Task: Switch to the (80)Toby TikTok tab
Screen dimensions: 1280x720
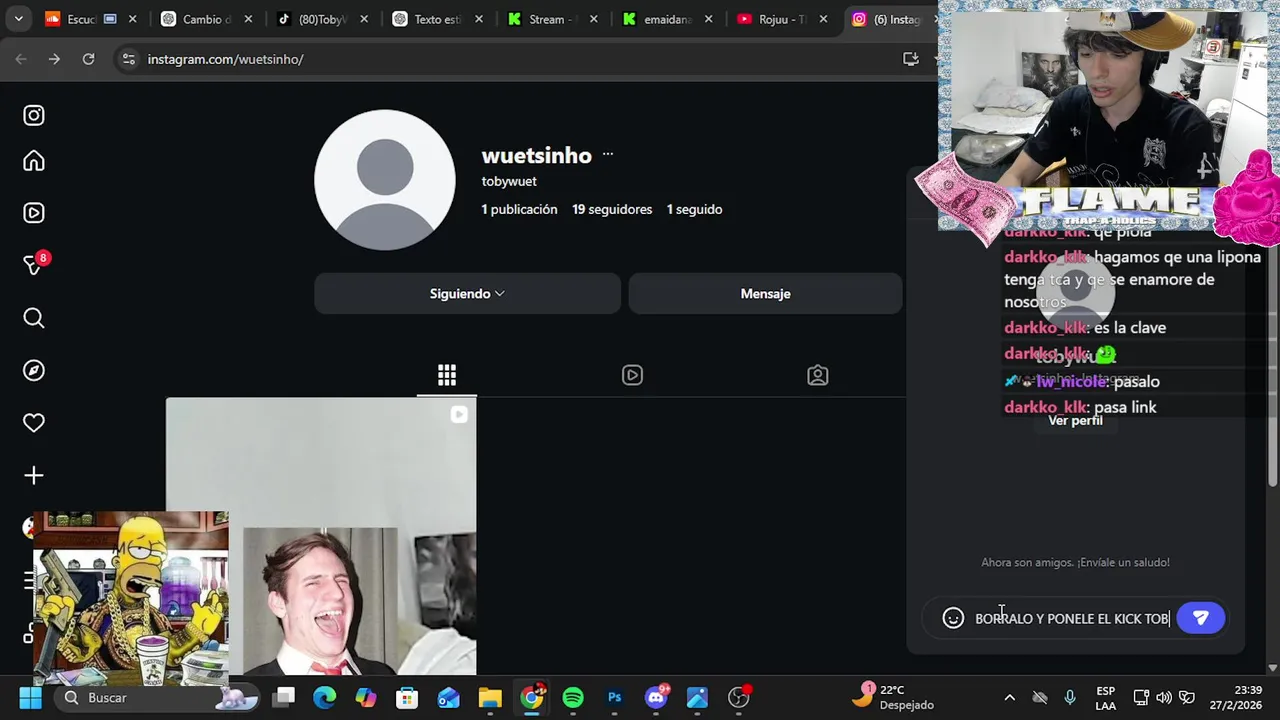Action: (323, 19)
